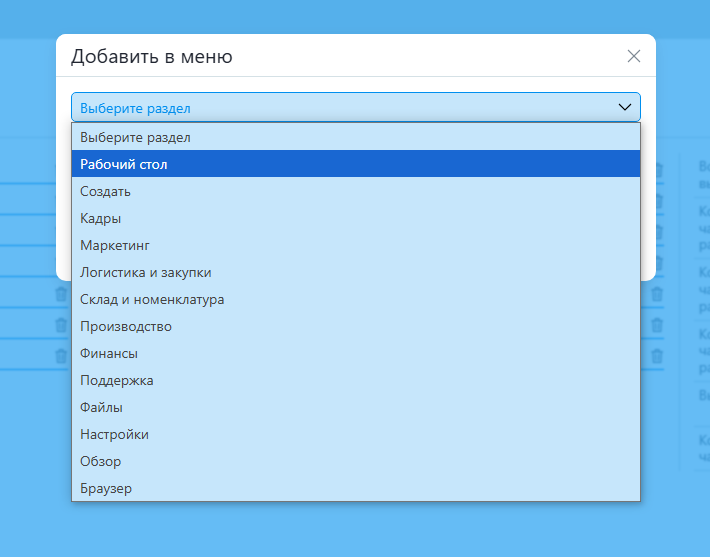Select the "Настройки" option

[114, 434]
